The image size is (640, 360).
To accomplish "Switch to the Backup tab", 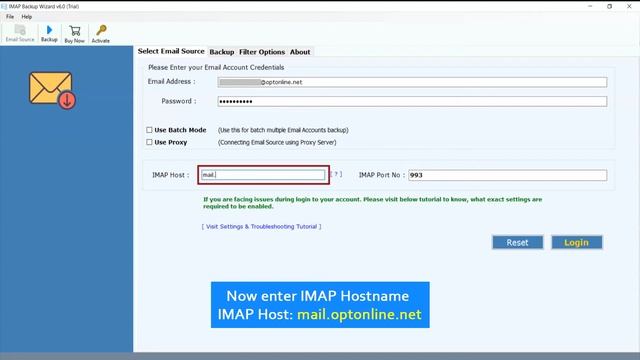I will (222, 52).
